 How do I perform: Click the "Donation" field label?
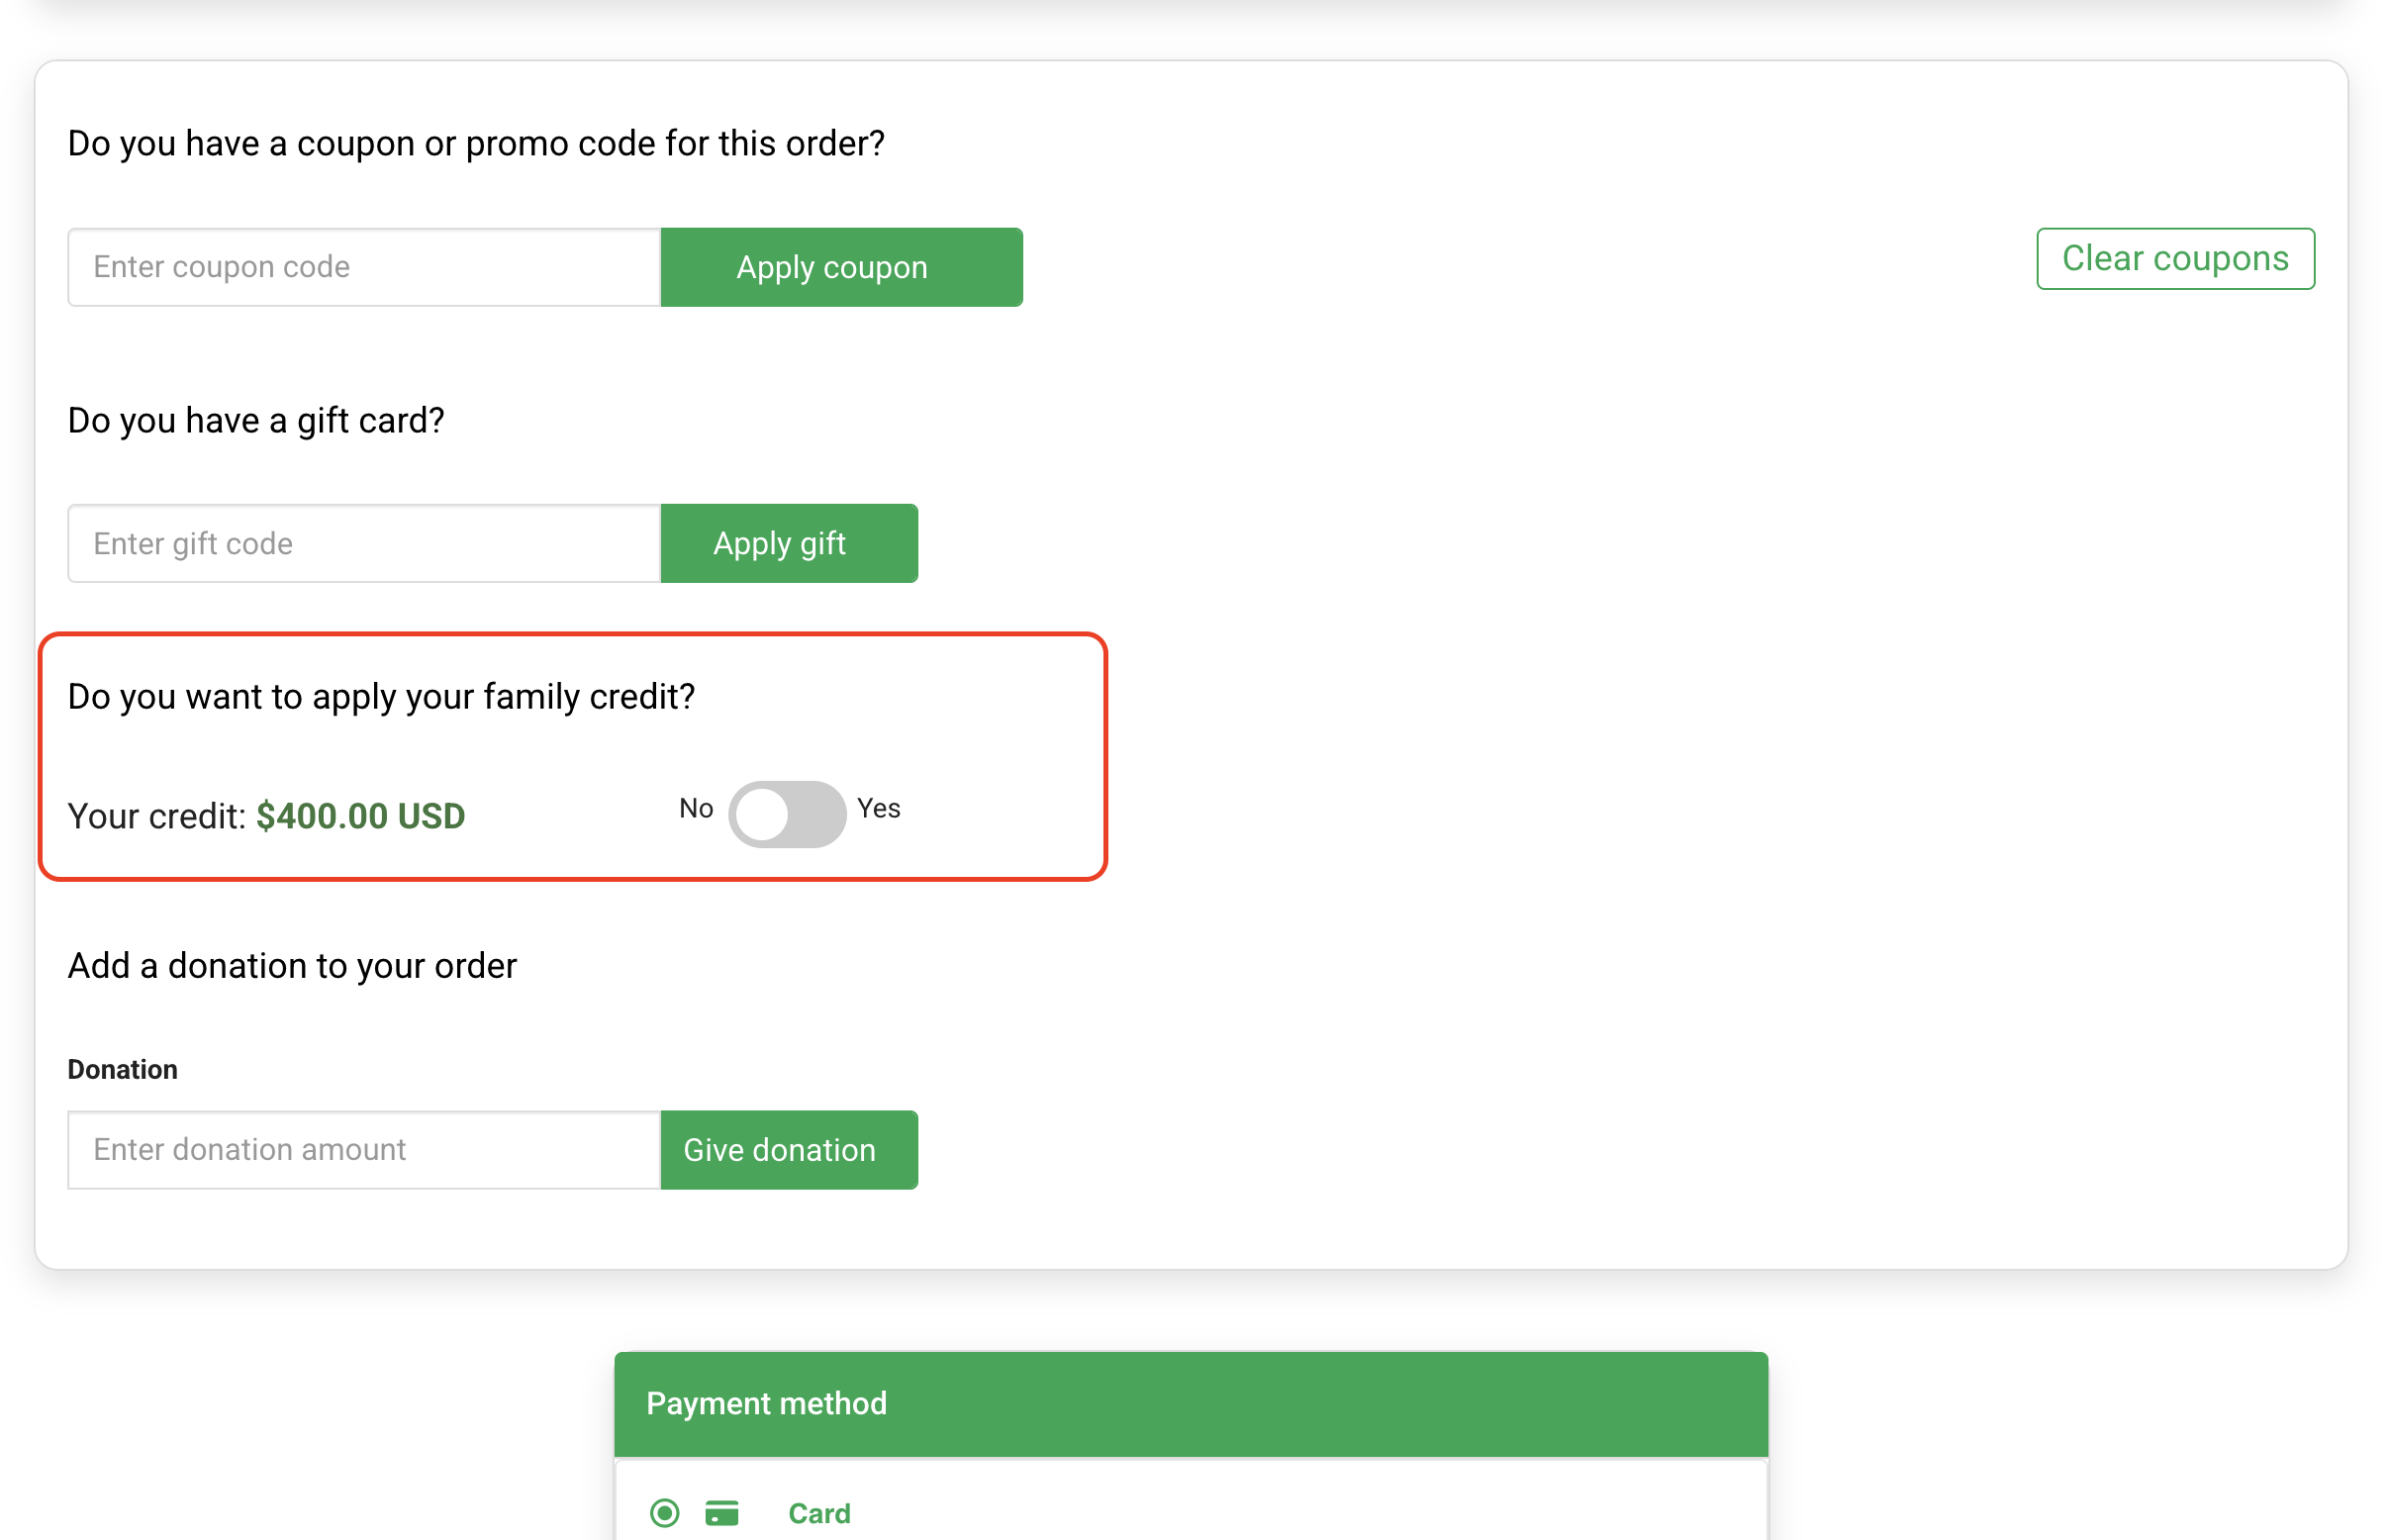point(122,1069)
